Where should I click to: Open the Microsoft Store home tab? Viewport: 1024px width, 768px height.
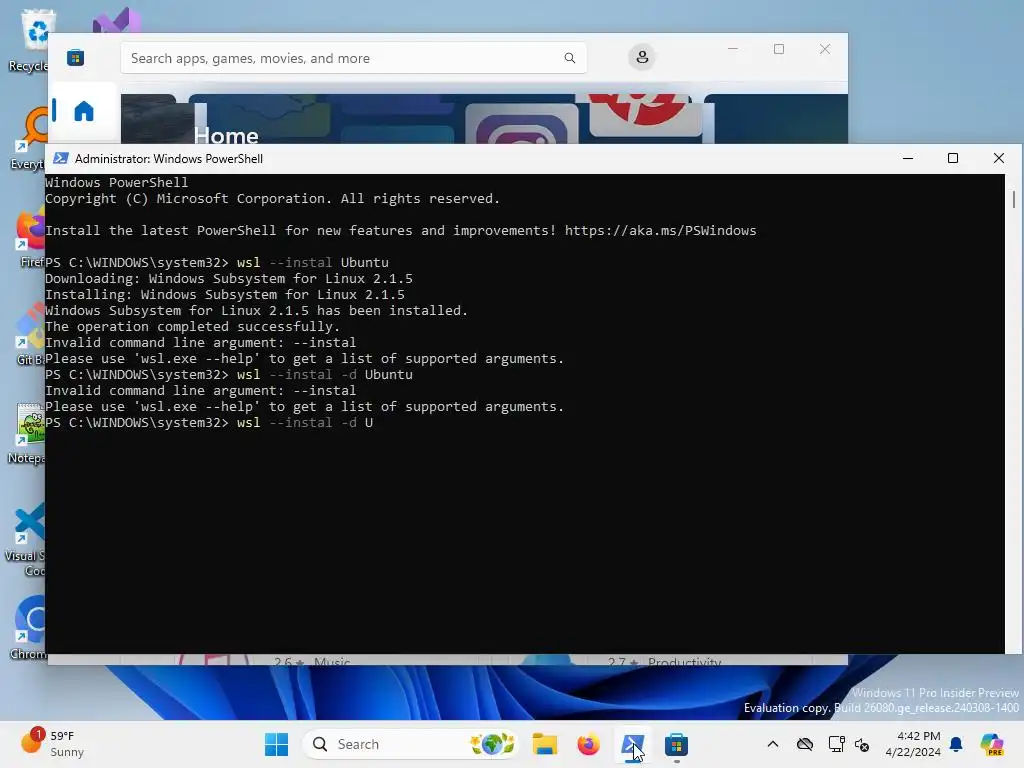(84, 111)
